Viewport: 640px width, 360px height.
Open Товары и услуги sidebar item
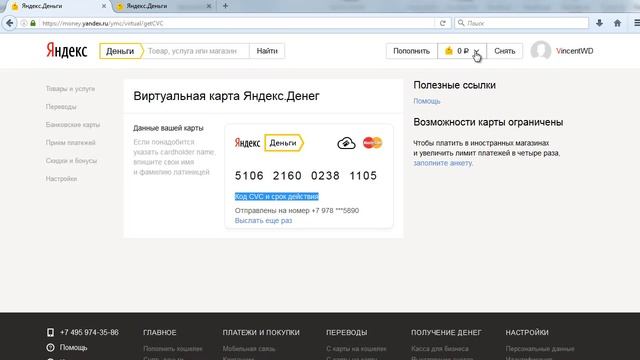coord(70,89)
